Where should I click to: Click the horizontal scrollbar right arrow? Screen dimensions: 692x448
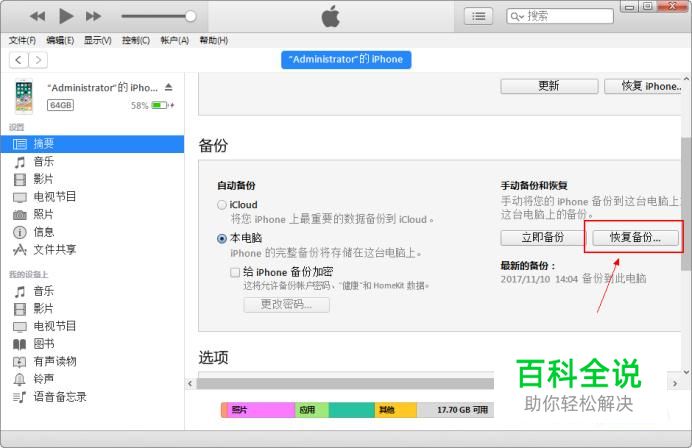[675, 384]
